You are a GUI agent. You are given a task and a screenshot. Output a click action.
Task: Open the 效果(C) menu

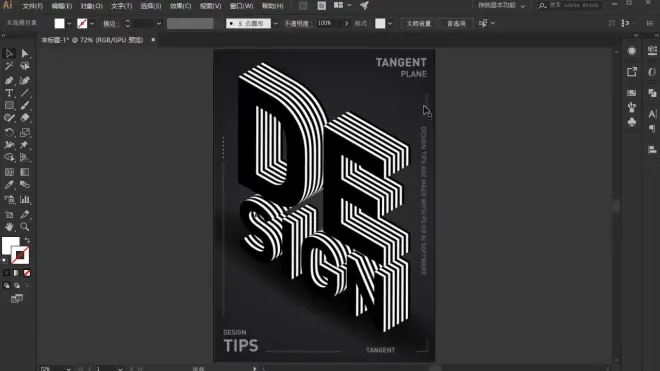tap(181, 6)
